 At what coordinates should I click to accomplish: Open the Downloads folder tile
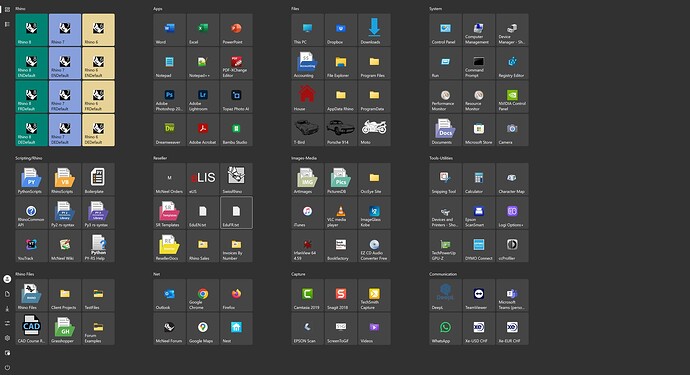tap(374, 30)
